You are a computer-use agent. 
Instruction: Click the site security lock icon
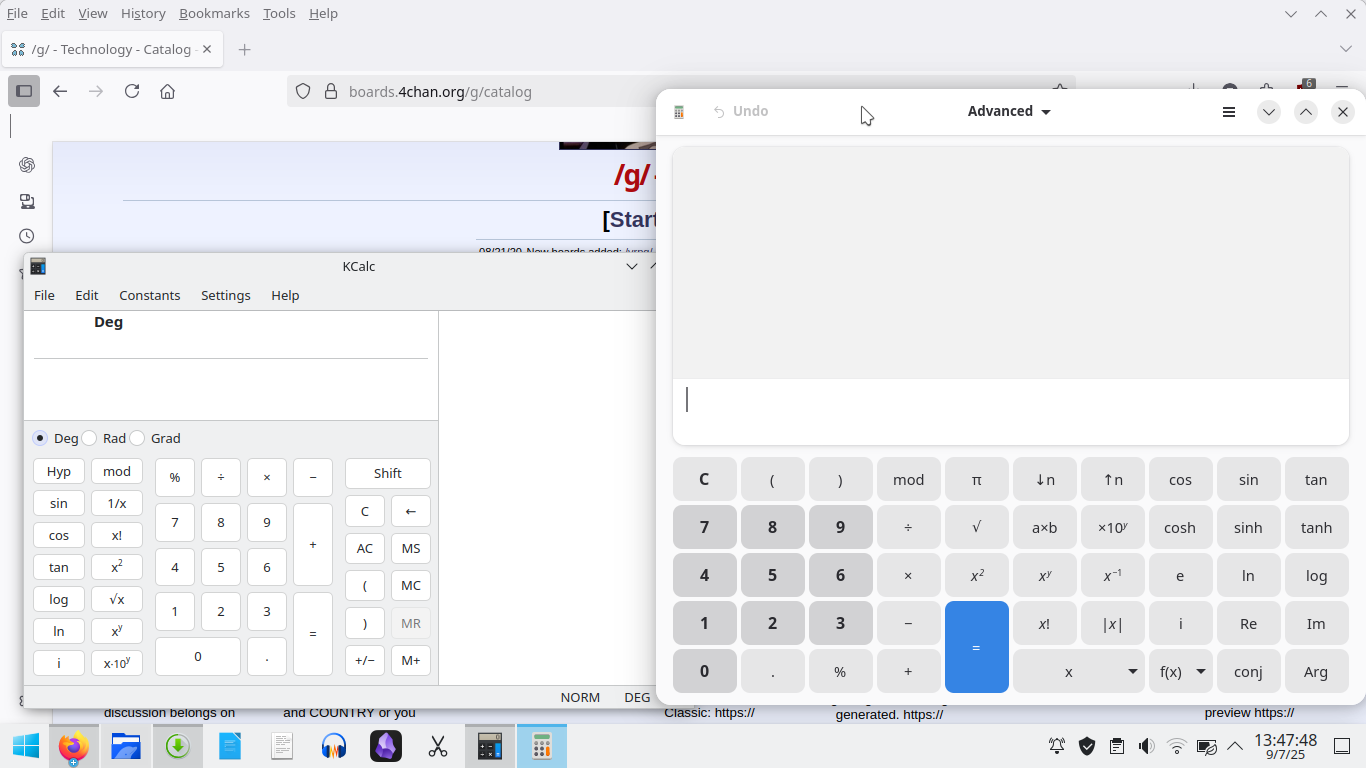(331, 91)
